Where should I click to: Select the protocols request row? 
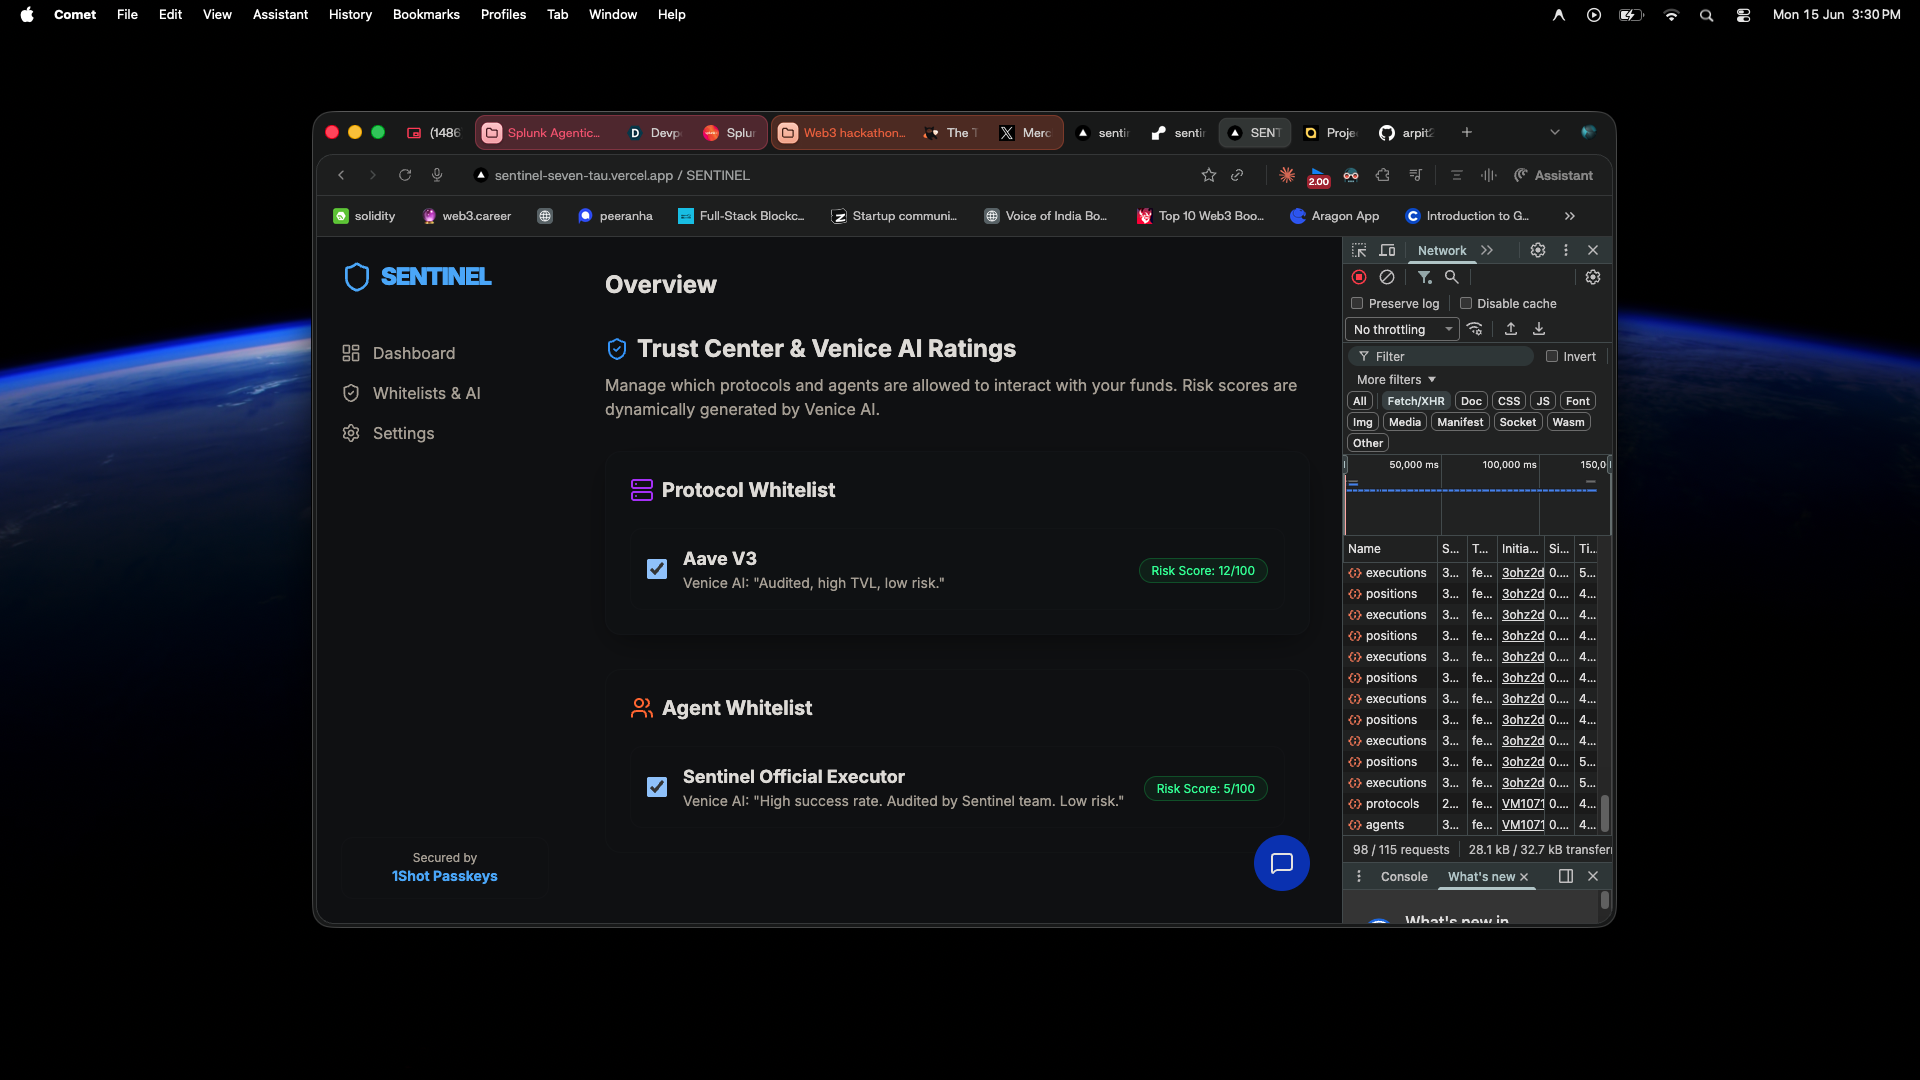(1471, 804)
